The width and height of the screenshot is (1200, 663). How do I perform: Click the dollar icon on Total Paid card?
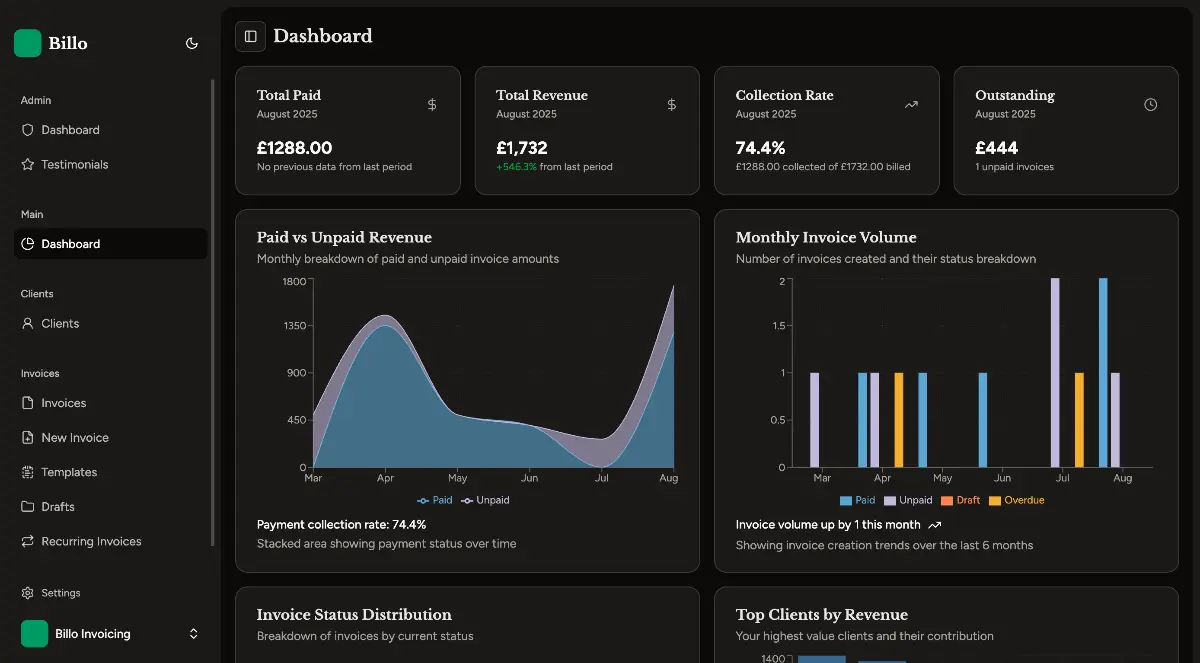click(432, 104)
